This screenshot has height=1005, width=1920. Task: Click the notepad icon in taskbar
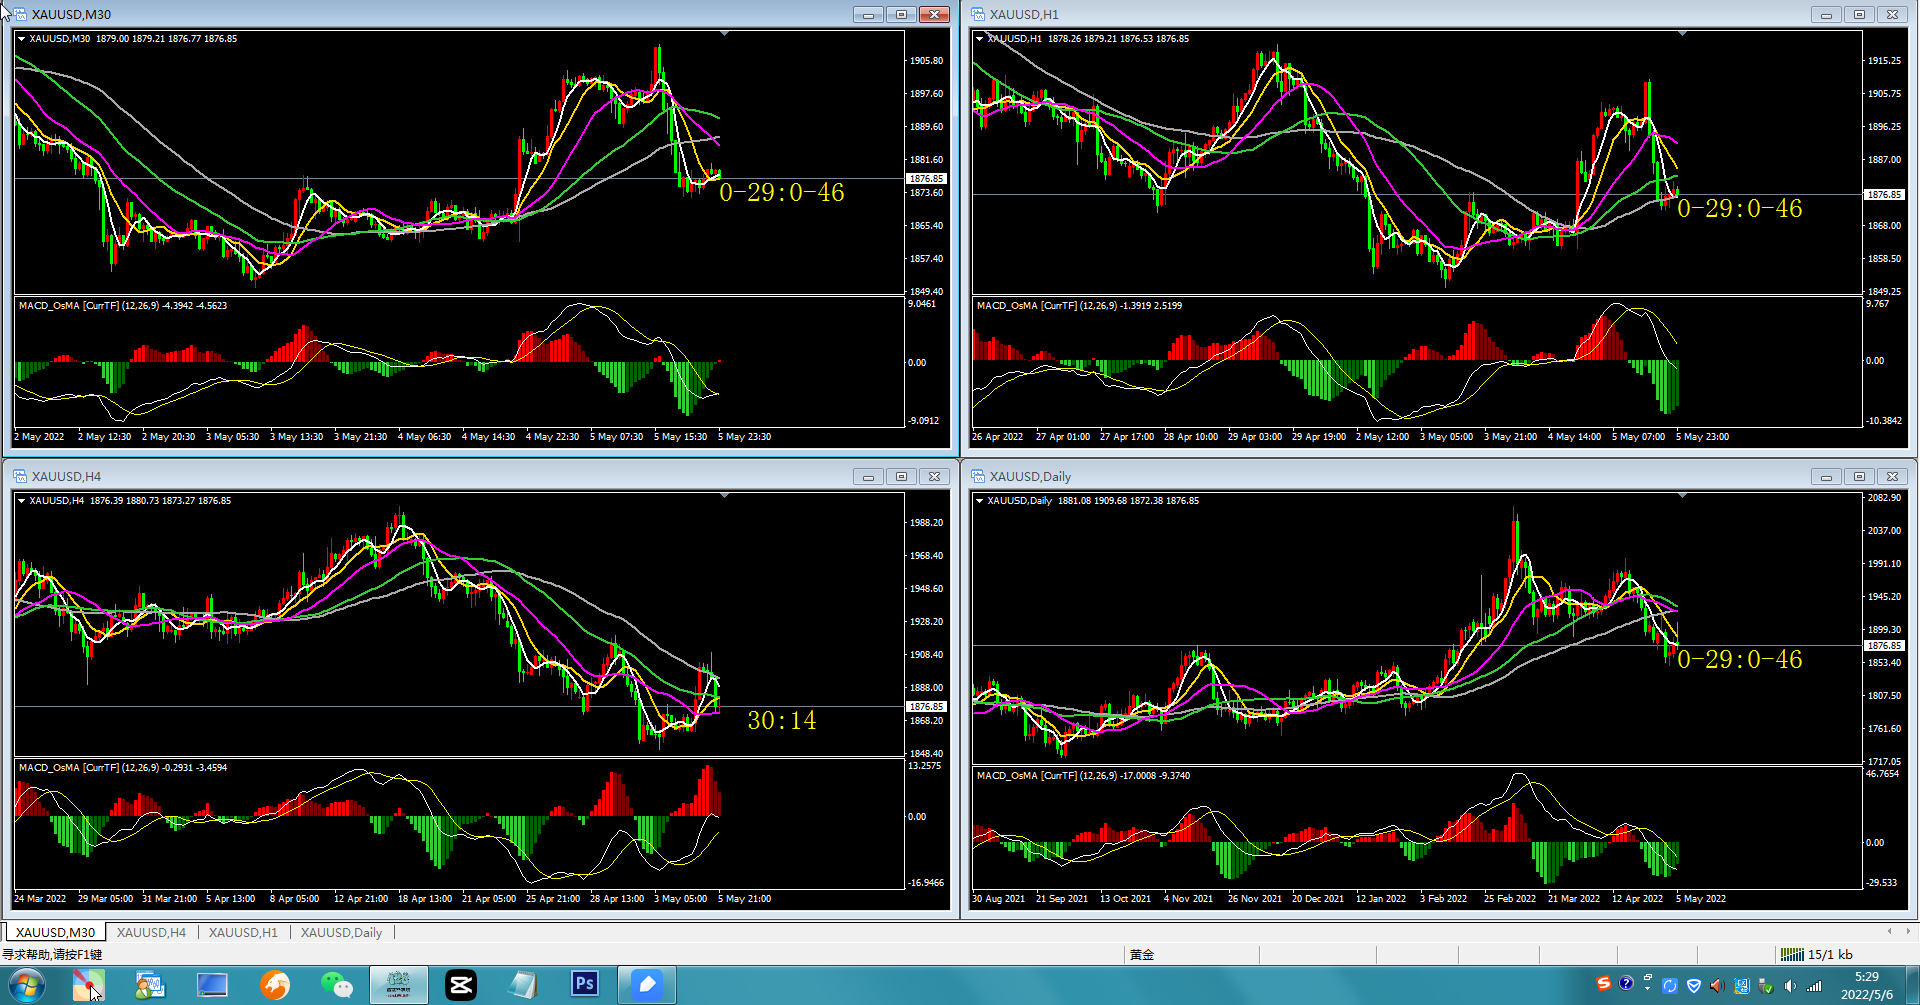click(523, 985)
